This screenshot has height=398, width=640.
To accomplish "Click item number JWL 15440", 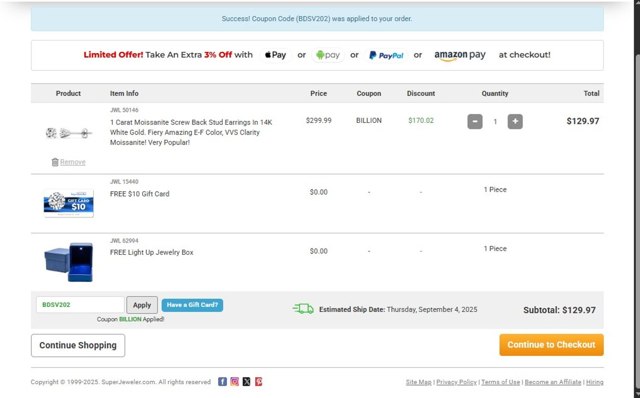I will coord(124,182).
